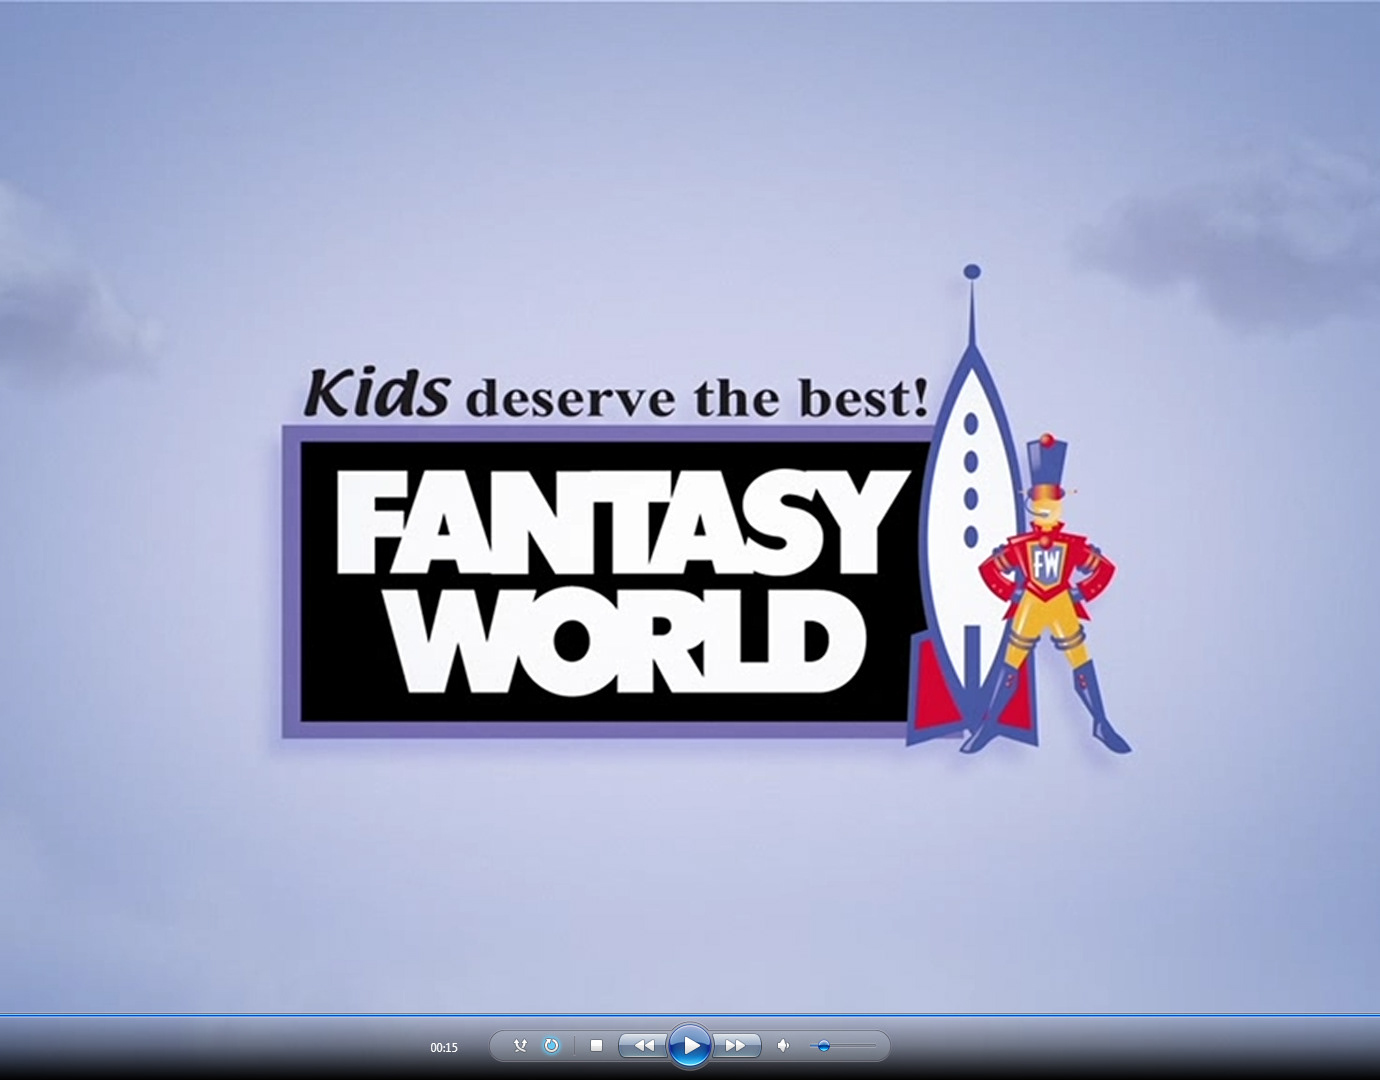The height and width of the screenshot is (1080, 1380).
Task: Click the fast forward/next button
Action: (x=737, y=1046)
